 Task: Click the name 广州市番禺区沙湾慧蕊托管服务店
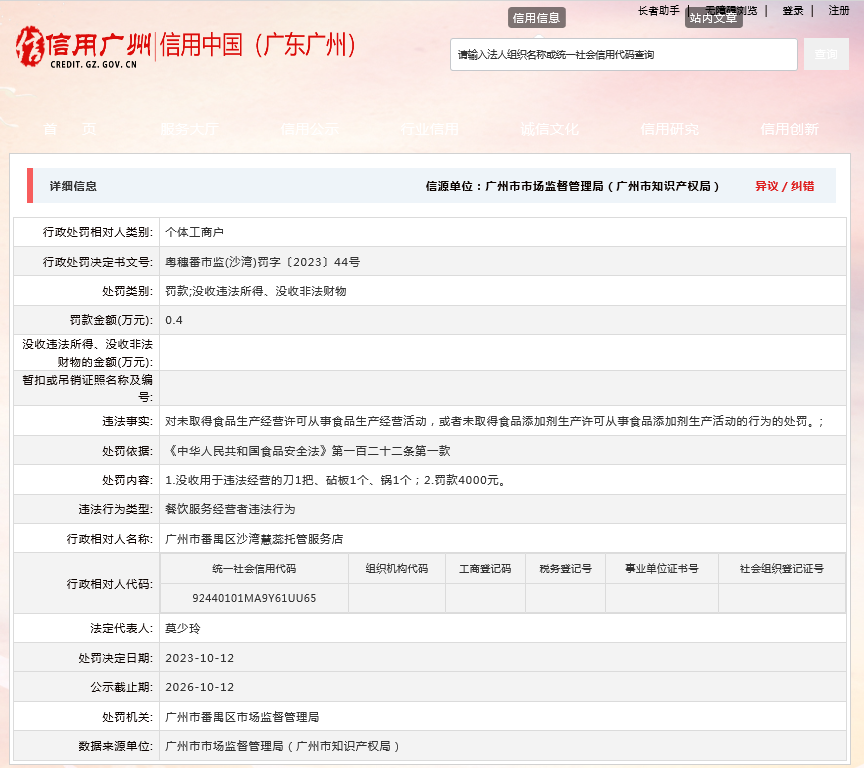(254, 539)
